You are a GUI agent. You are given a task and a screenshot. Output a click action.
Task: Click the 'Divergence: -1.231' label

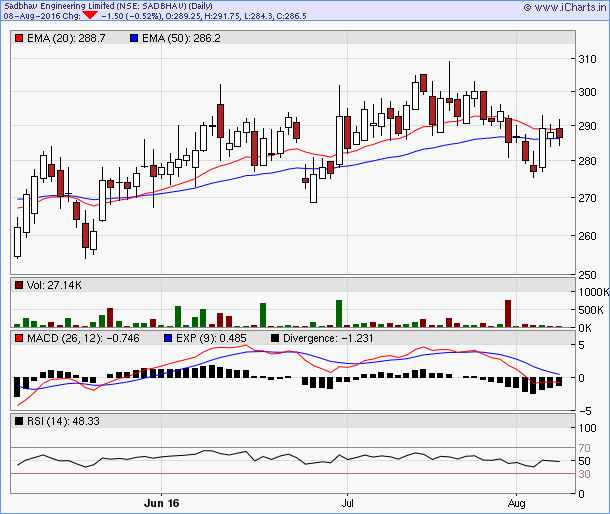click(328, 339)
